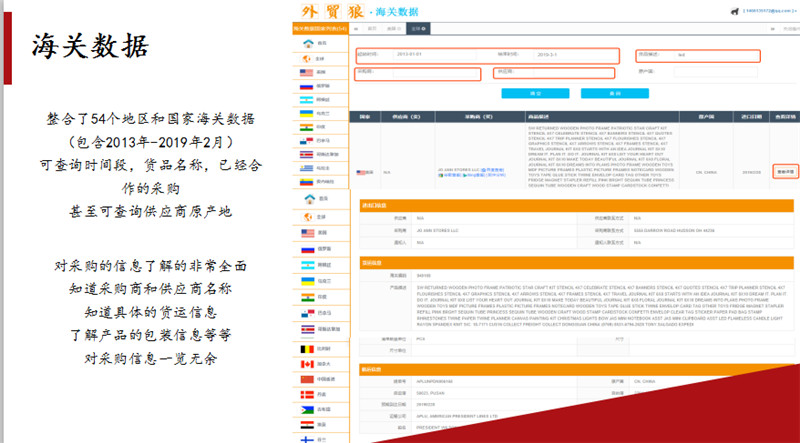
Task: Choose the Argentina flag in the sidebar beside the search form
Action: [x=306, y=100]
